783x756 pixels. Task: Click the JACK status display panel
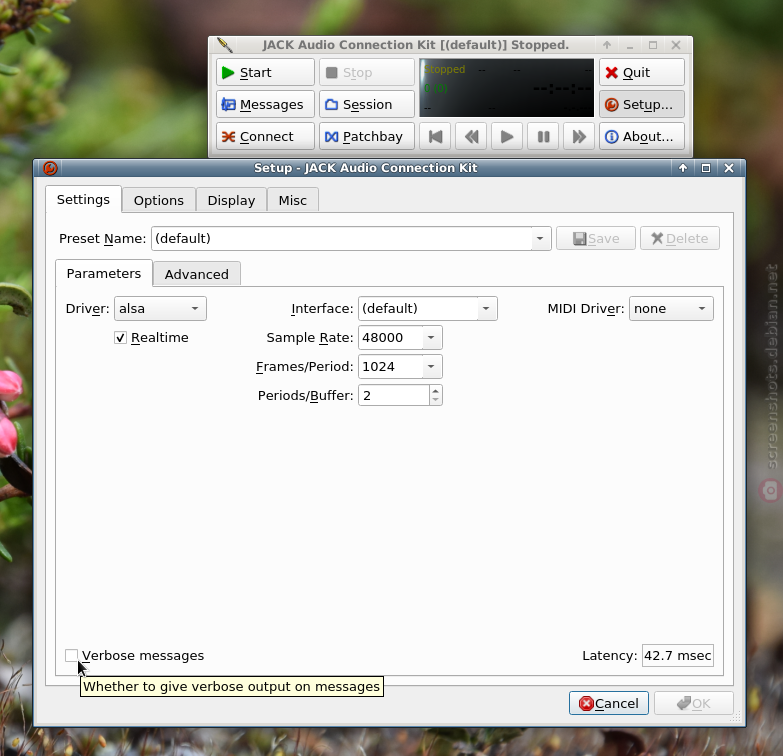tap(507, 88)
